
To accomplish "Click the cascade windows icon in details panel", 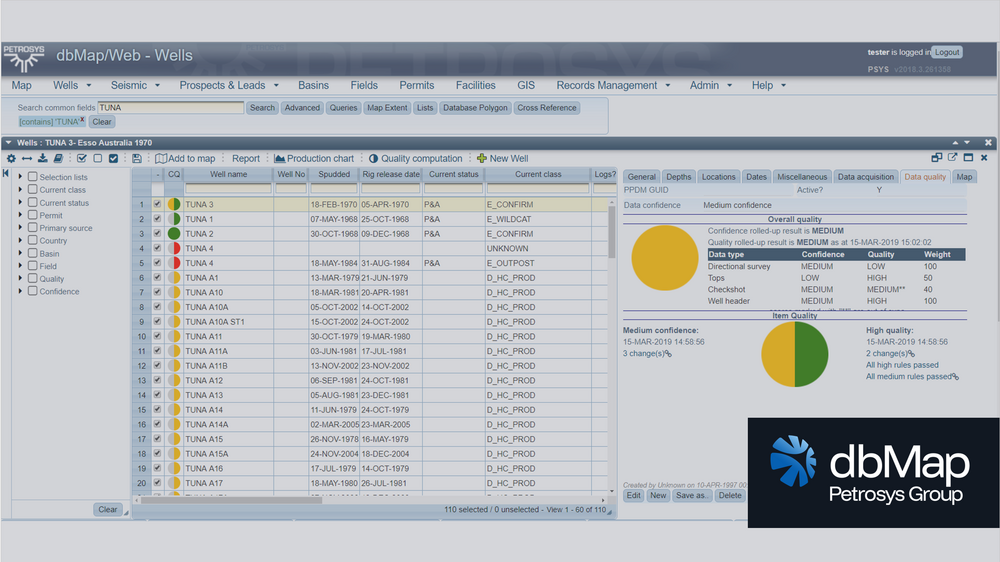I will (937, 158).
